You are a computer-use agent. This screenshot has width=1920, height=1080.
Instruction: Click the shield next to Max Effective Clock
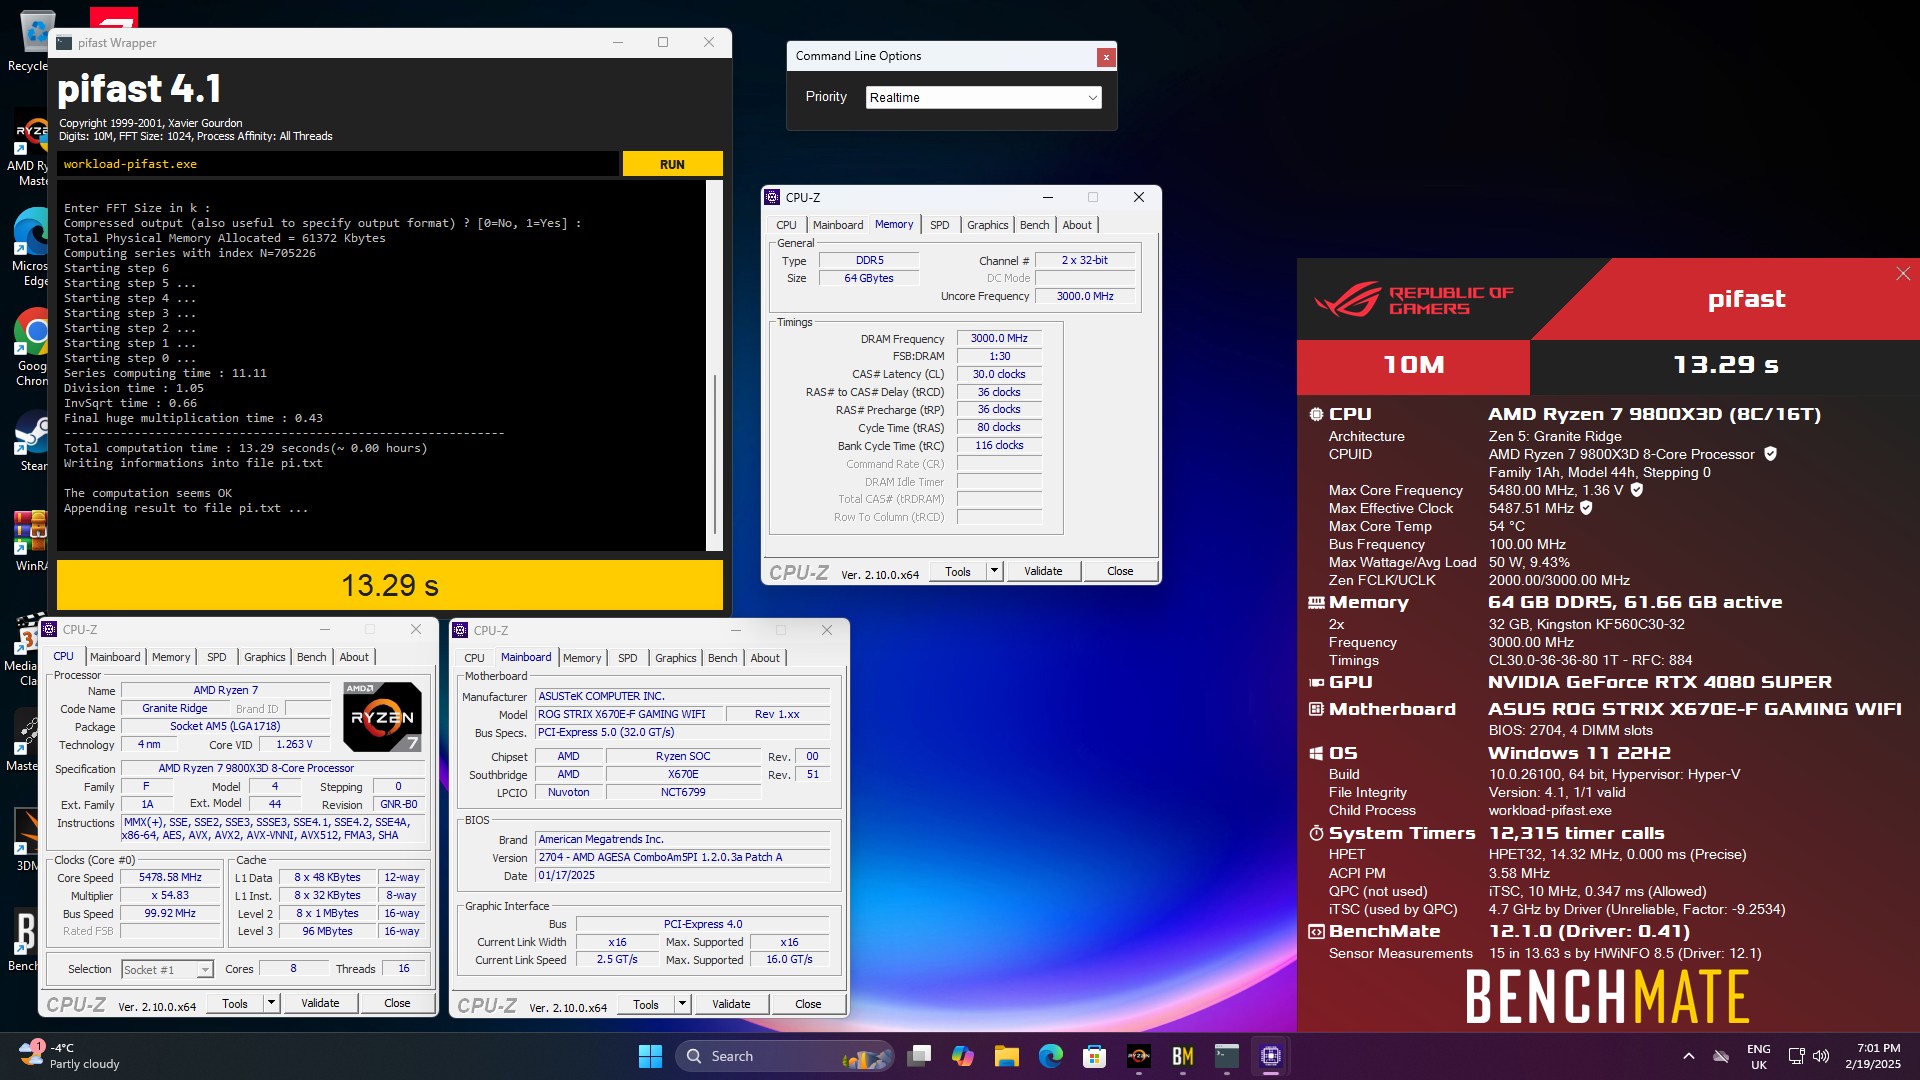point(1586,508)
